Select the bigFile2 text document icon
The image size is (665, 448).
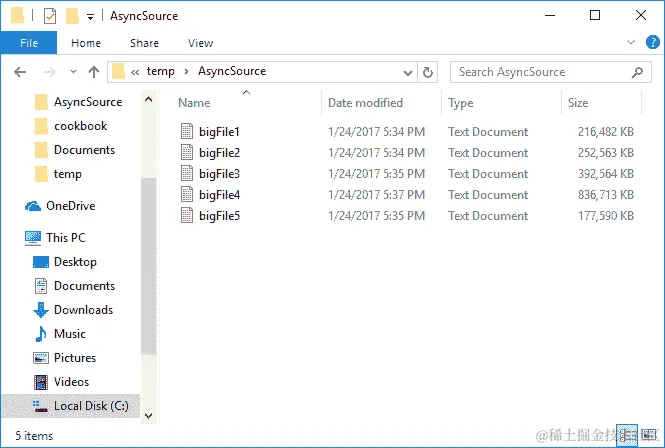point(187,152)
